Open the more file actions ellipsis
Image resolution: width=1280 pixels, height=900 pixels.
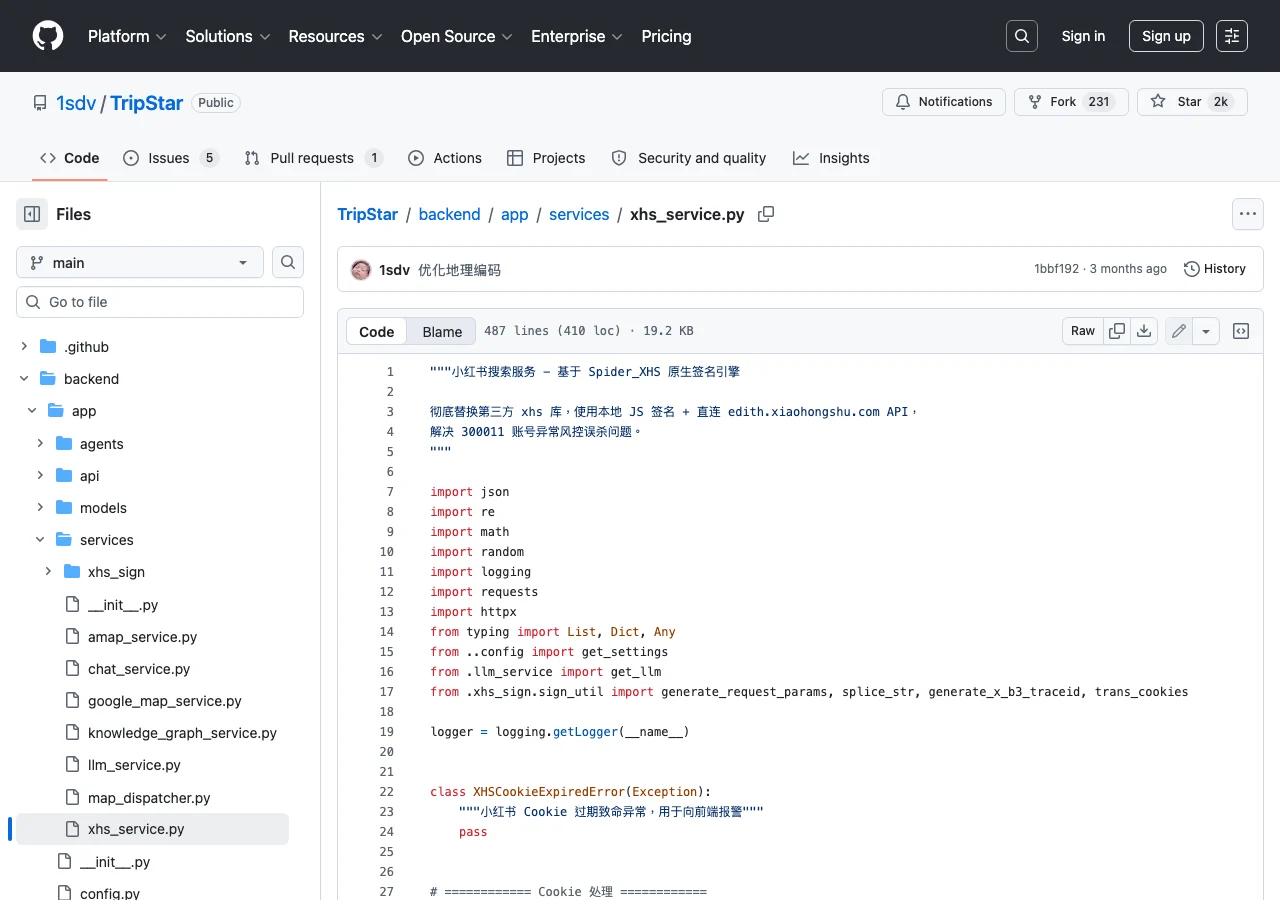[1247, 214]
